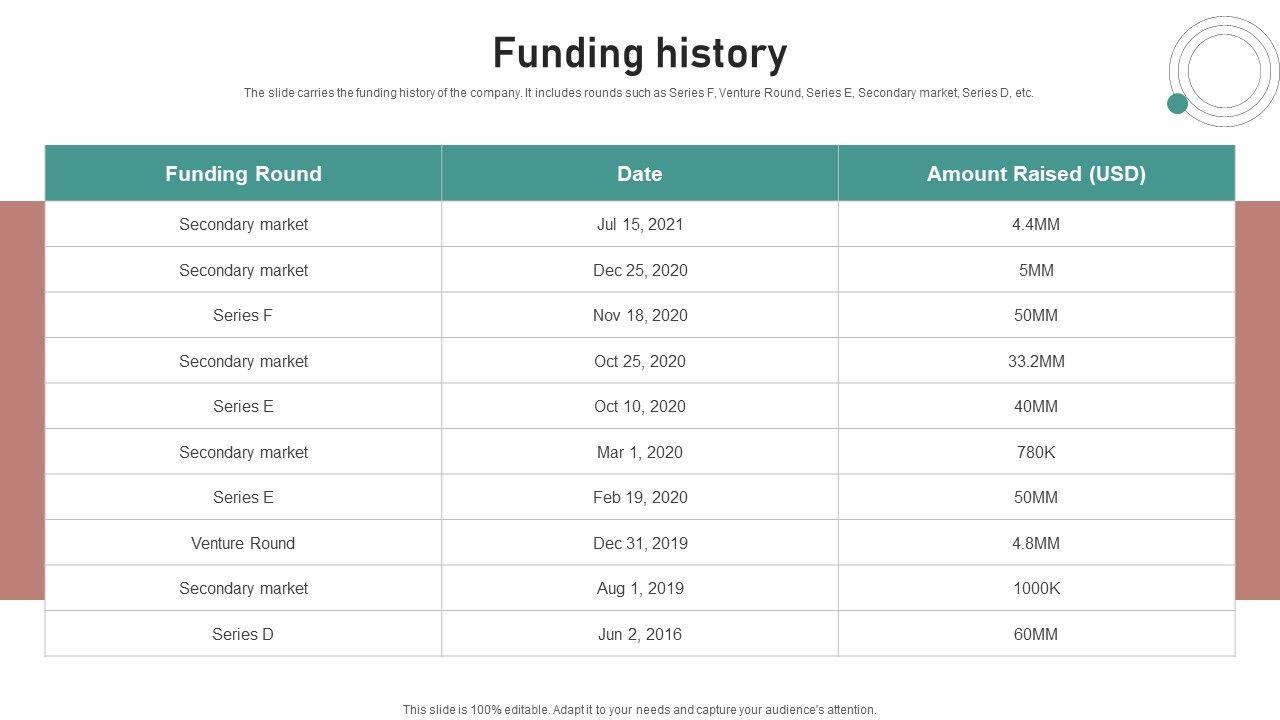
Task: Click the 33.2MM amount cell
Action: point(1036,361)
